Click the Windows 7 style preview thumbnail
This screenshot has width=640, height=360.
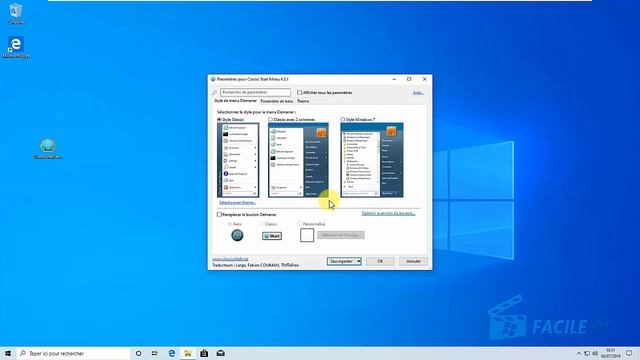pyautogui.click(x=372, y=160)
